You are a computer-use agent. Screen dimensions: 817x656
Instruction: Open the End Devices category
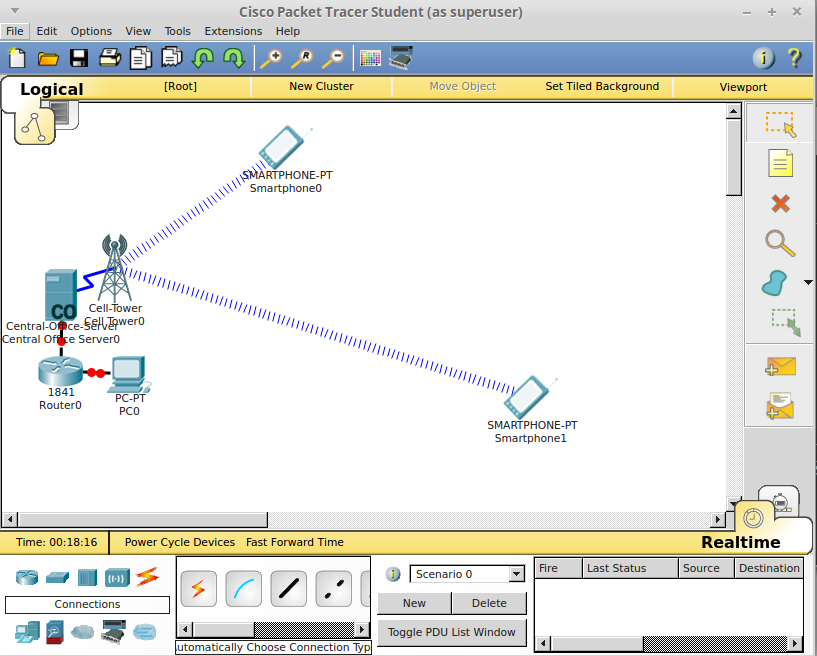tap(25, 632)
